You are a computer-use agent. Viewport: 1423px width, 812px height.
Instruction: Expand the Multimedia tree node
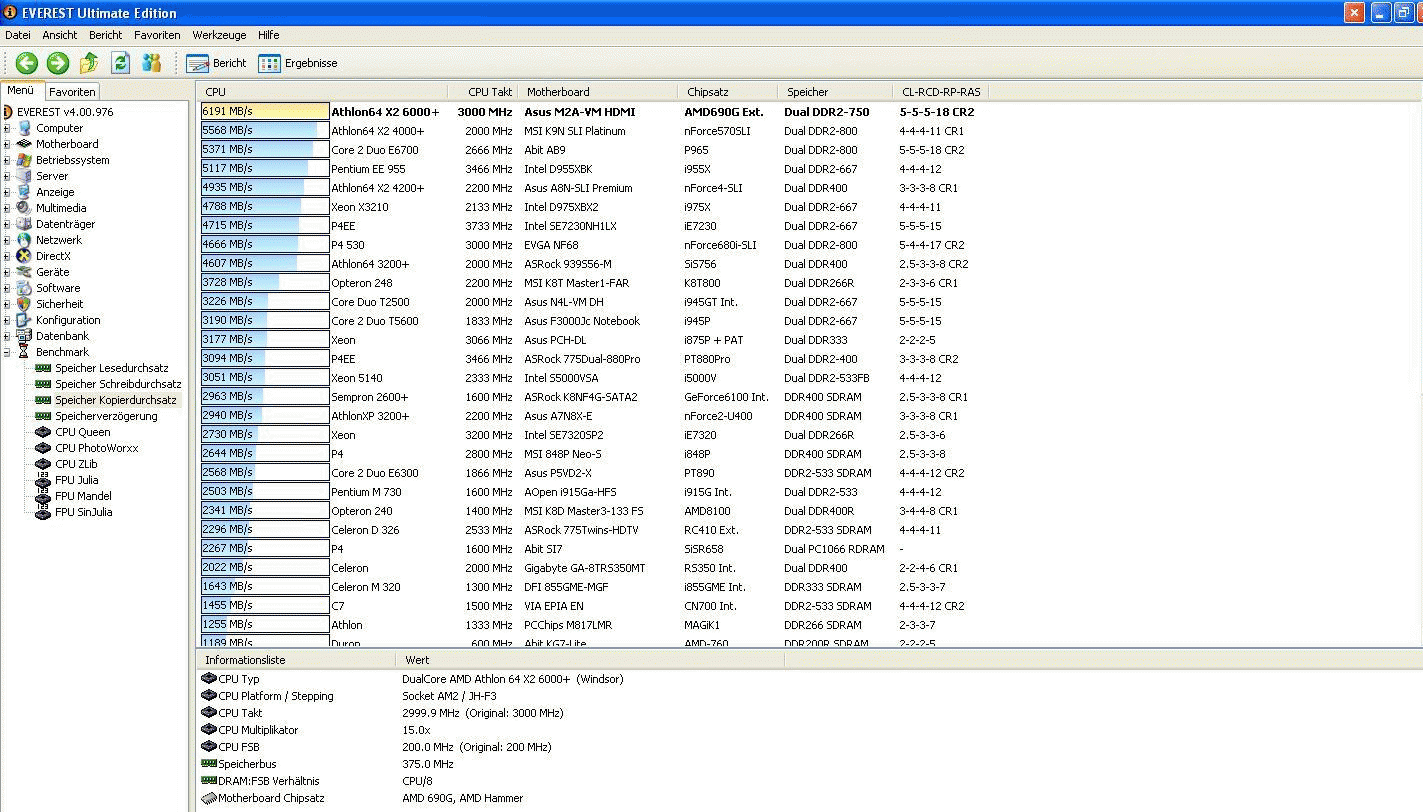7,208
